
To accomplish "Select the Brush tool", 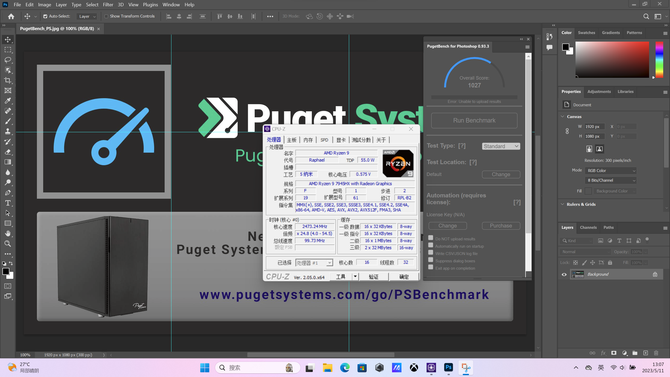I will point(8,121).
